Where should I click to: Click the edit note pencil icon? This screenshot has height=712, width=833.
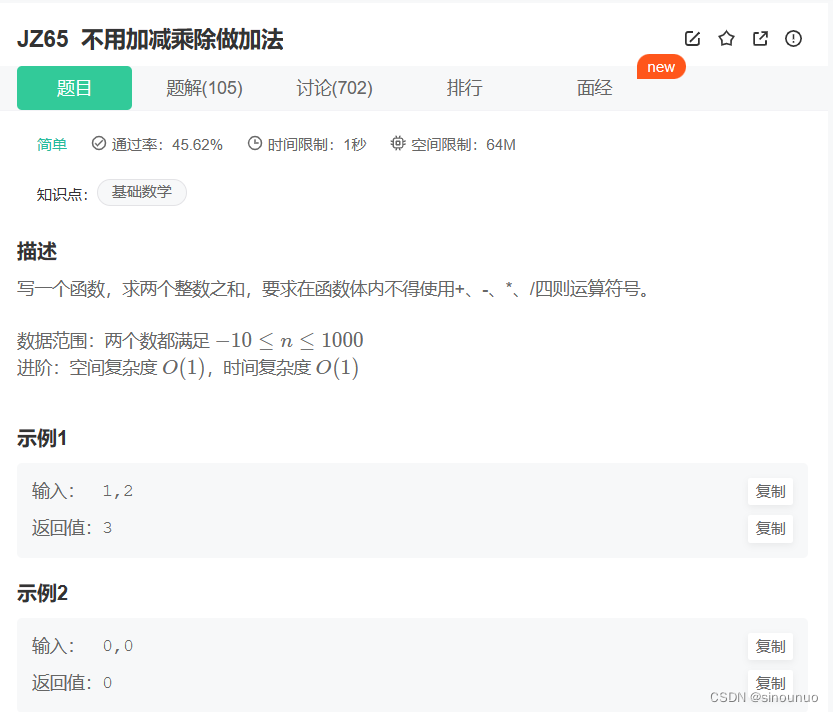(x=692, y=38)
